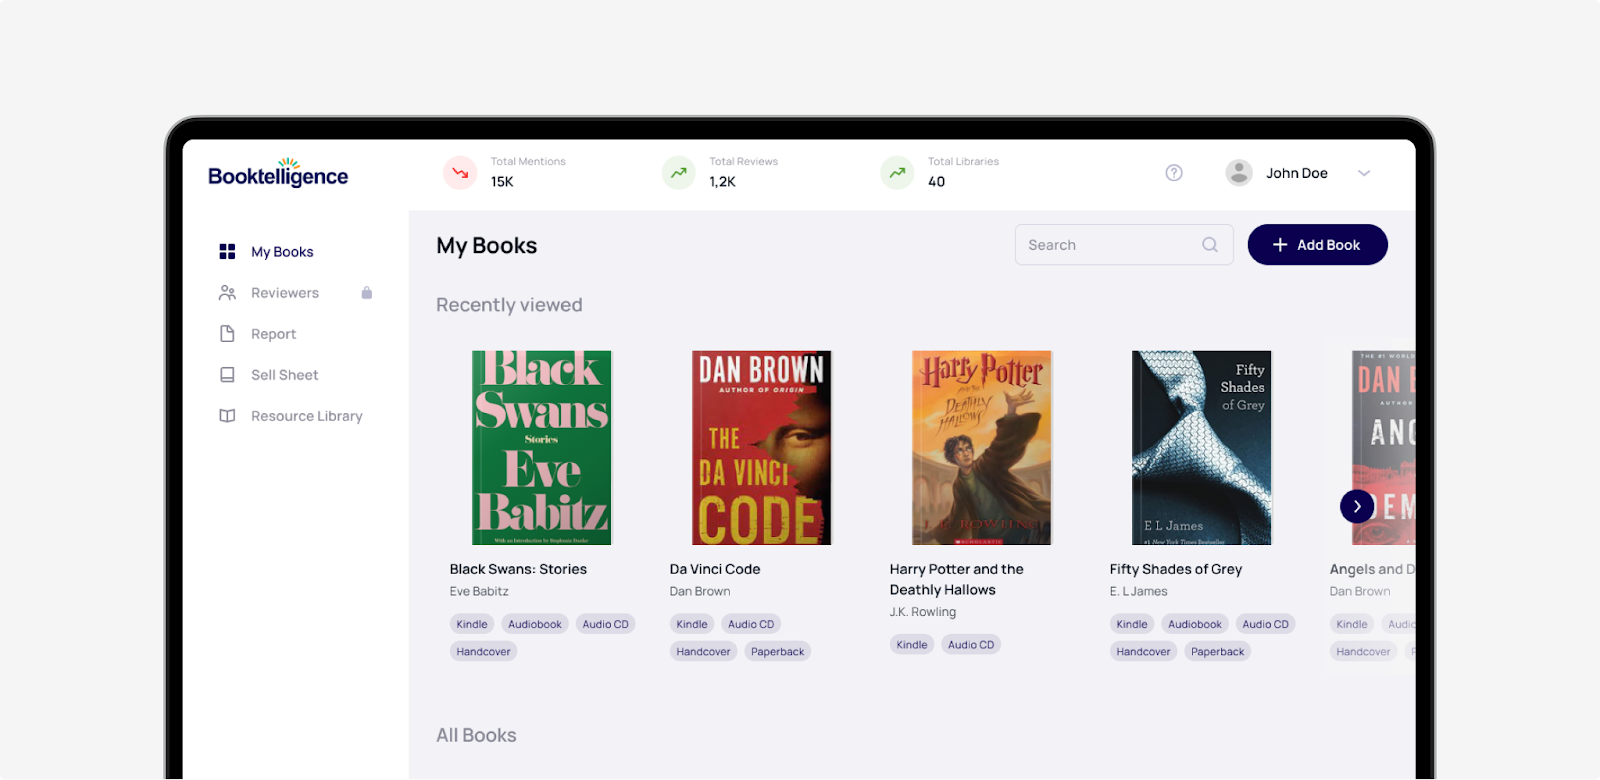The image size is (1600, 780).
Task: Click Paperback tag under Fifty Shades of Grey
Action: pyautogui.click(x=1217, y=652)
